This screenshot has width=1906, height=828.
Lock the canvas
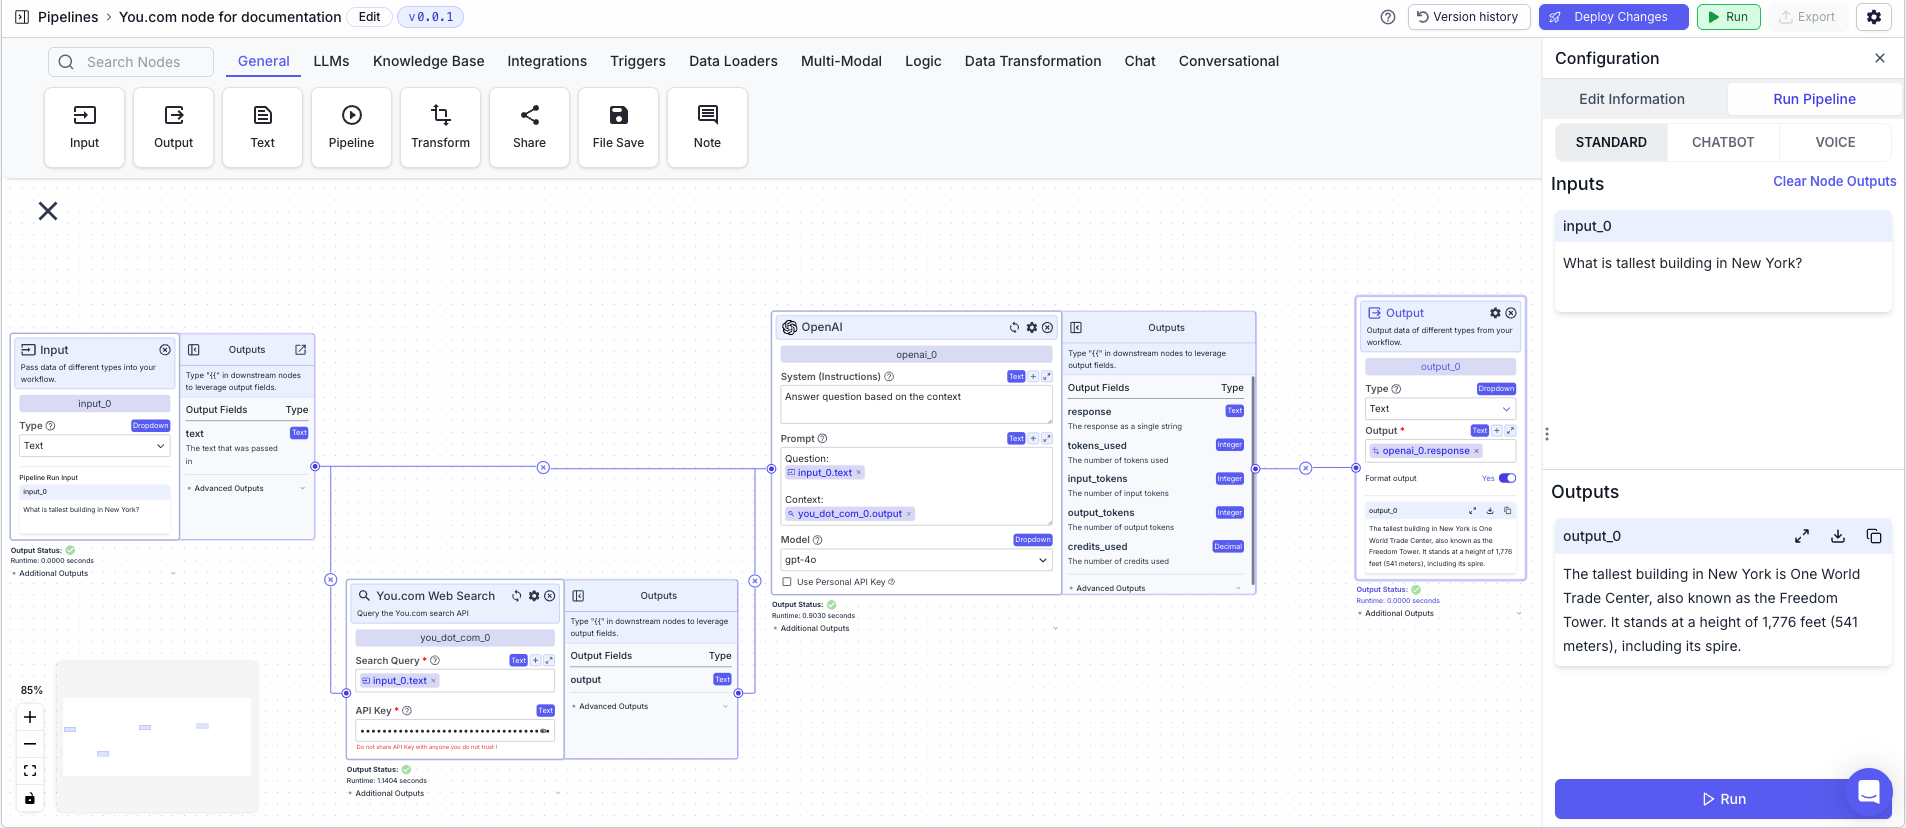pos(30,798)
